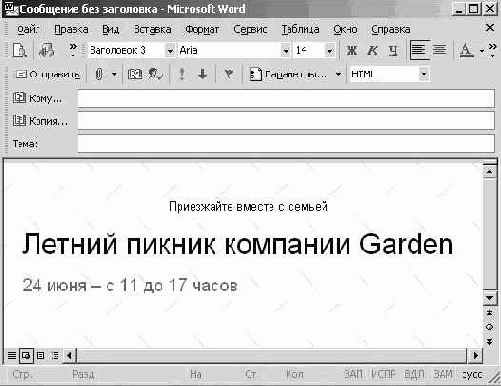
Task: Click the blind copy toolbar button
Action: click(289, 74)
